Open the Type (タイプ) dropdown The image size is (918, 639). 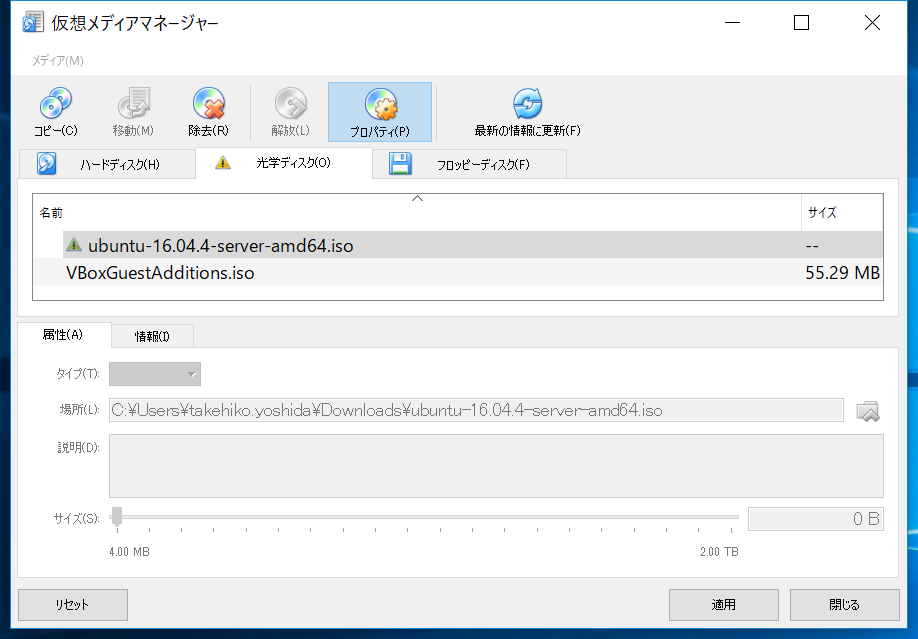click(155, 374)
